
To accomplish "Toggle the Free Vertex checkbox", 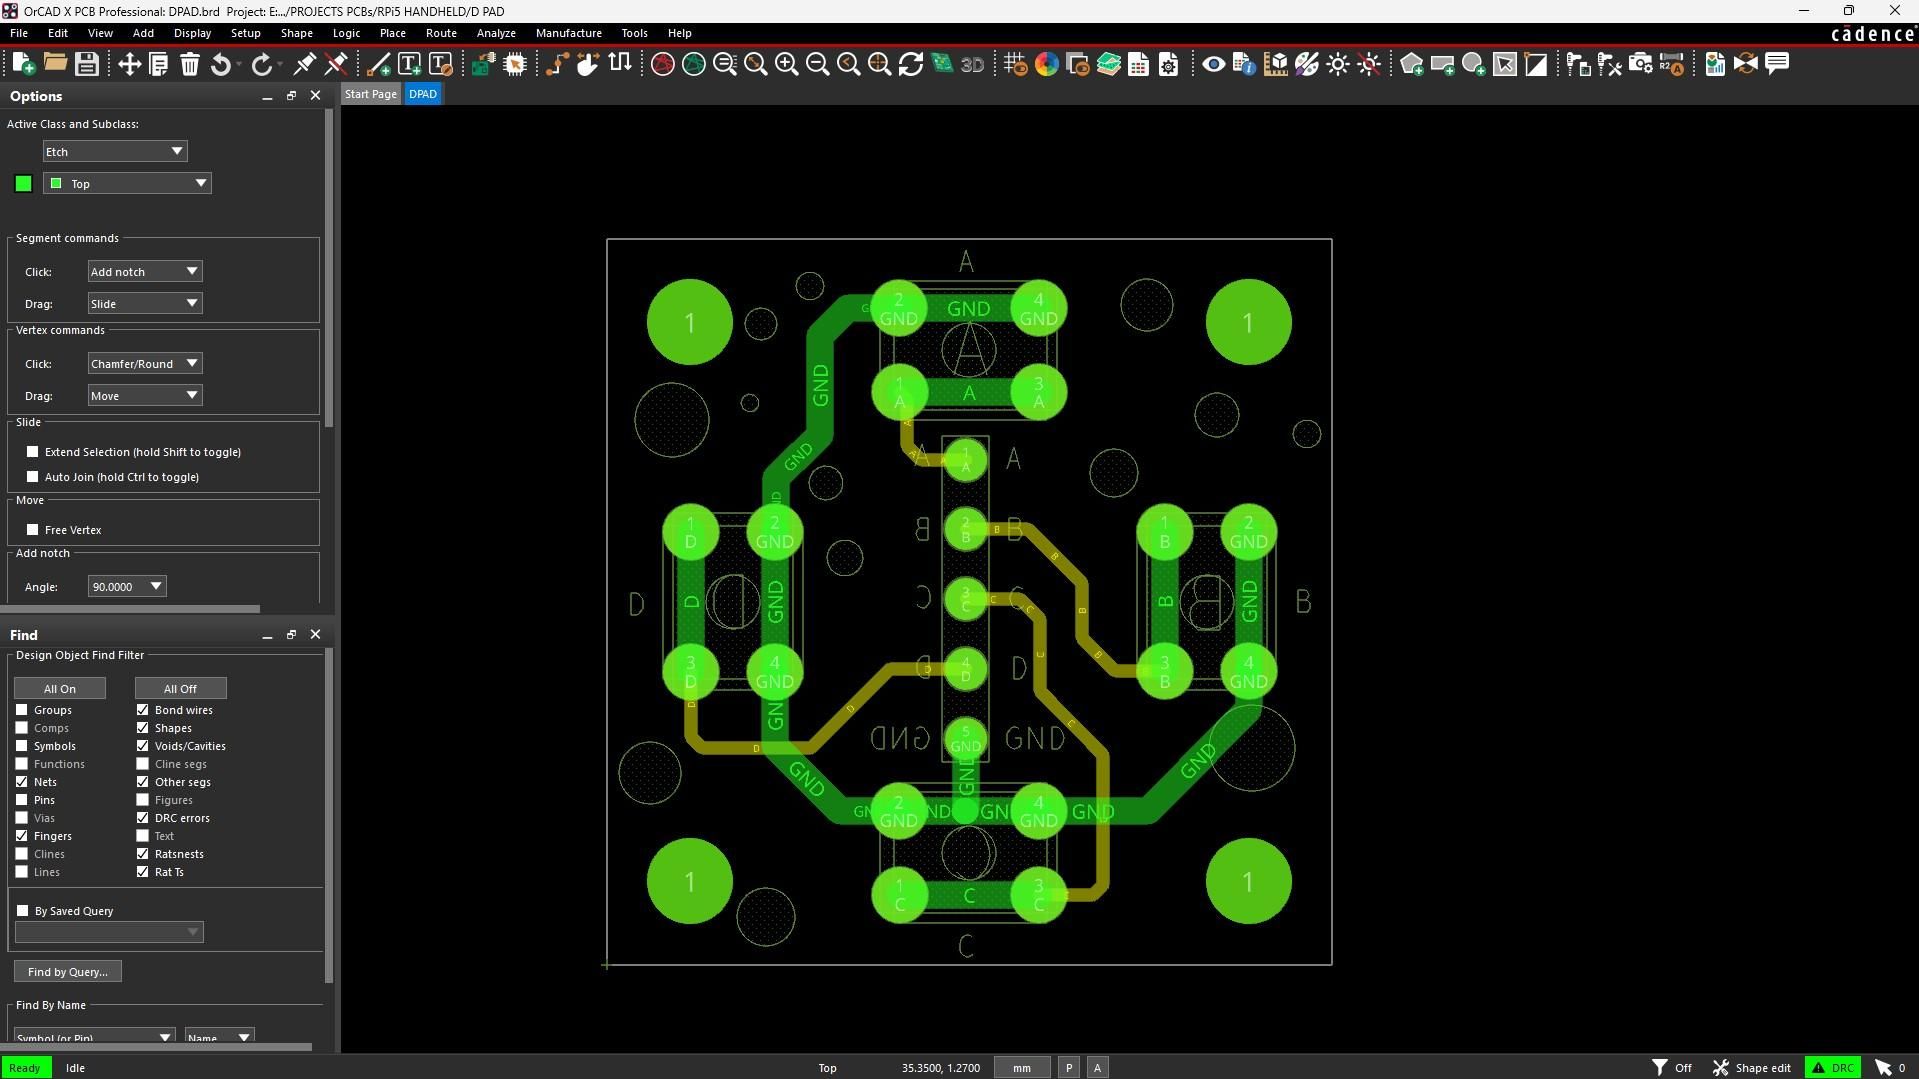I will (x=33, y=530).
